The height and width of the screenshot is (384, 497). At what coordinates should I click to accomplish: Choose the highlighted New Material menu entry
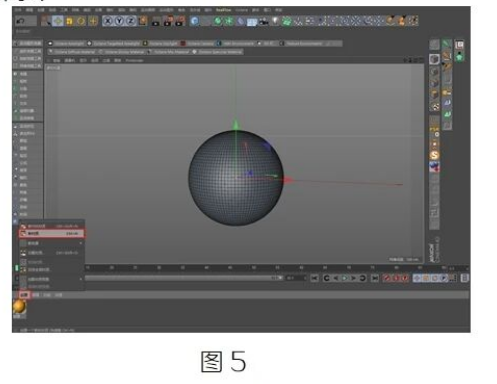click(52, 234)
